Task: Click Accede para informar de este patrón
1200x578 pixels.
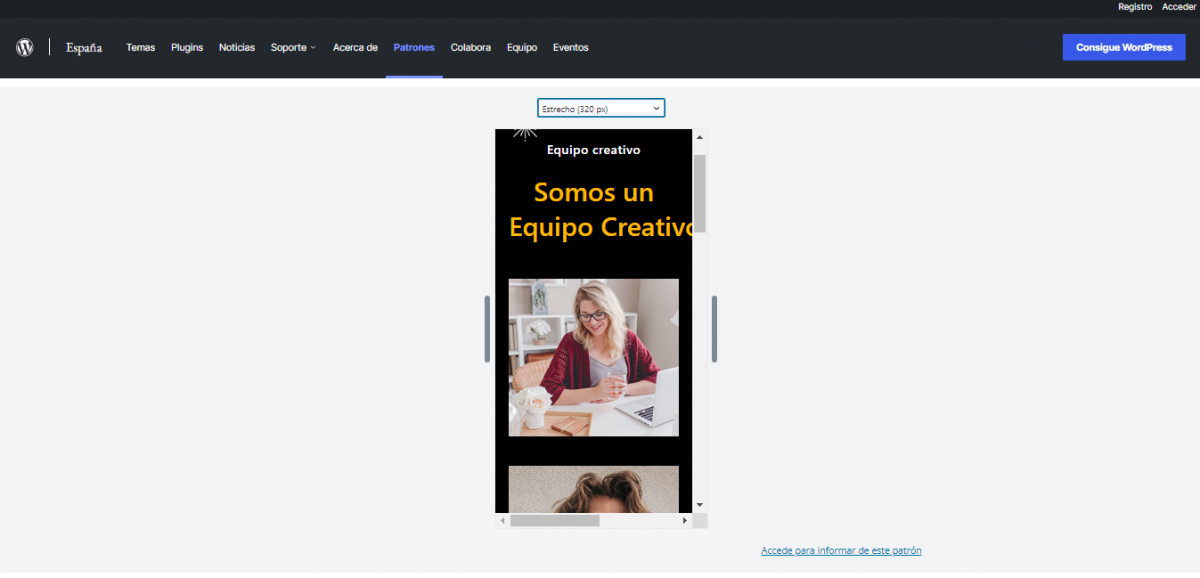Action: coord(841,551)
